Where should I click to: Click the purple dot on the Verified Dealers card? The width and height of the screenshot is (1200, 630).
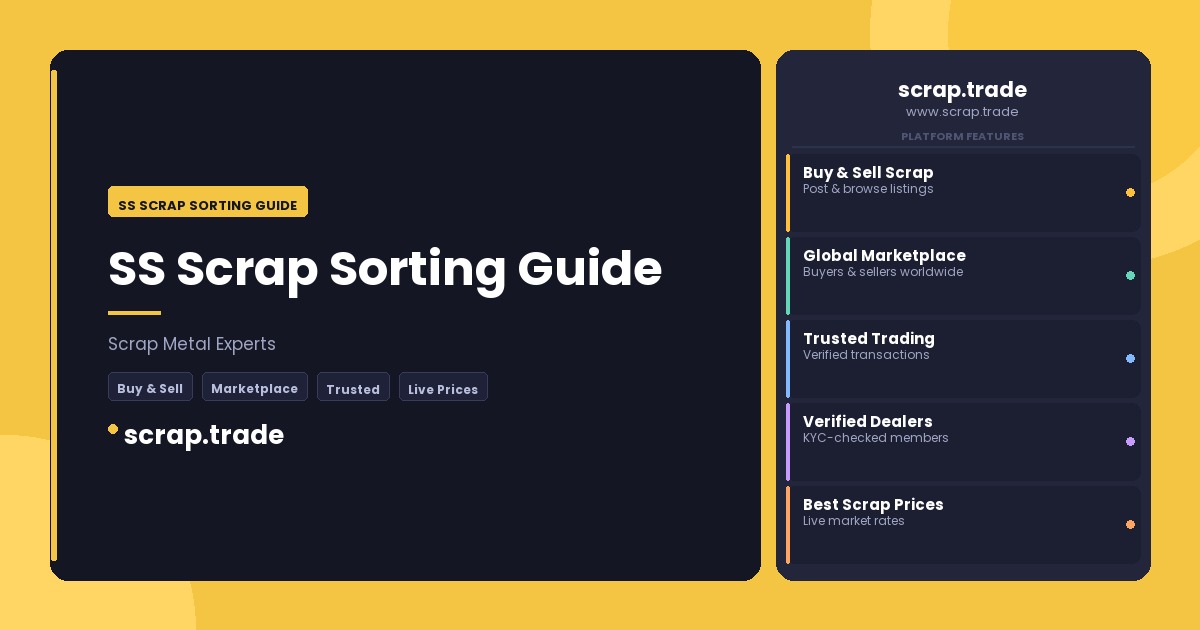click(x=1130, y=441)
